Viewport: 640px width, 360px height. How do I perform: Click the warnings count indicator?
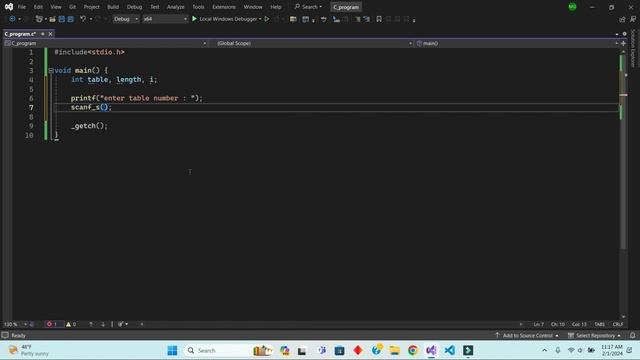coord(71,324)
